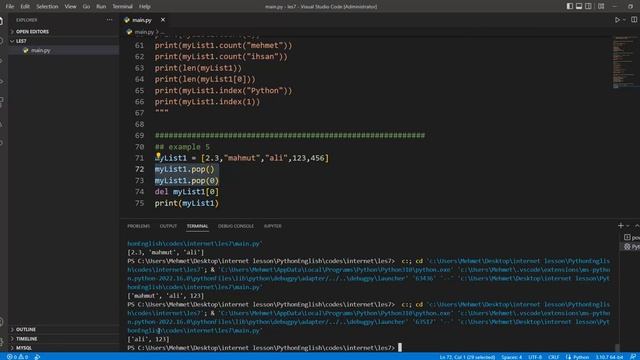This screenshot has height=360, width=640.
Task: Click the code minimap overview
Action: click(625, 62)
